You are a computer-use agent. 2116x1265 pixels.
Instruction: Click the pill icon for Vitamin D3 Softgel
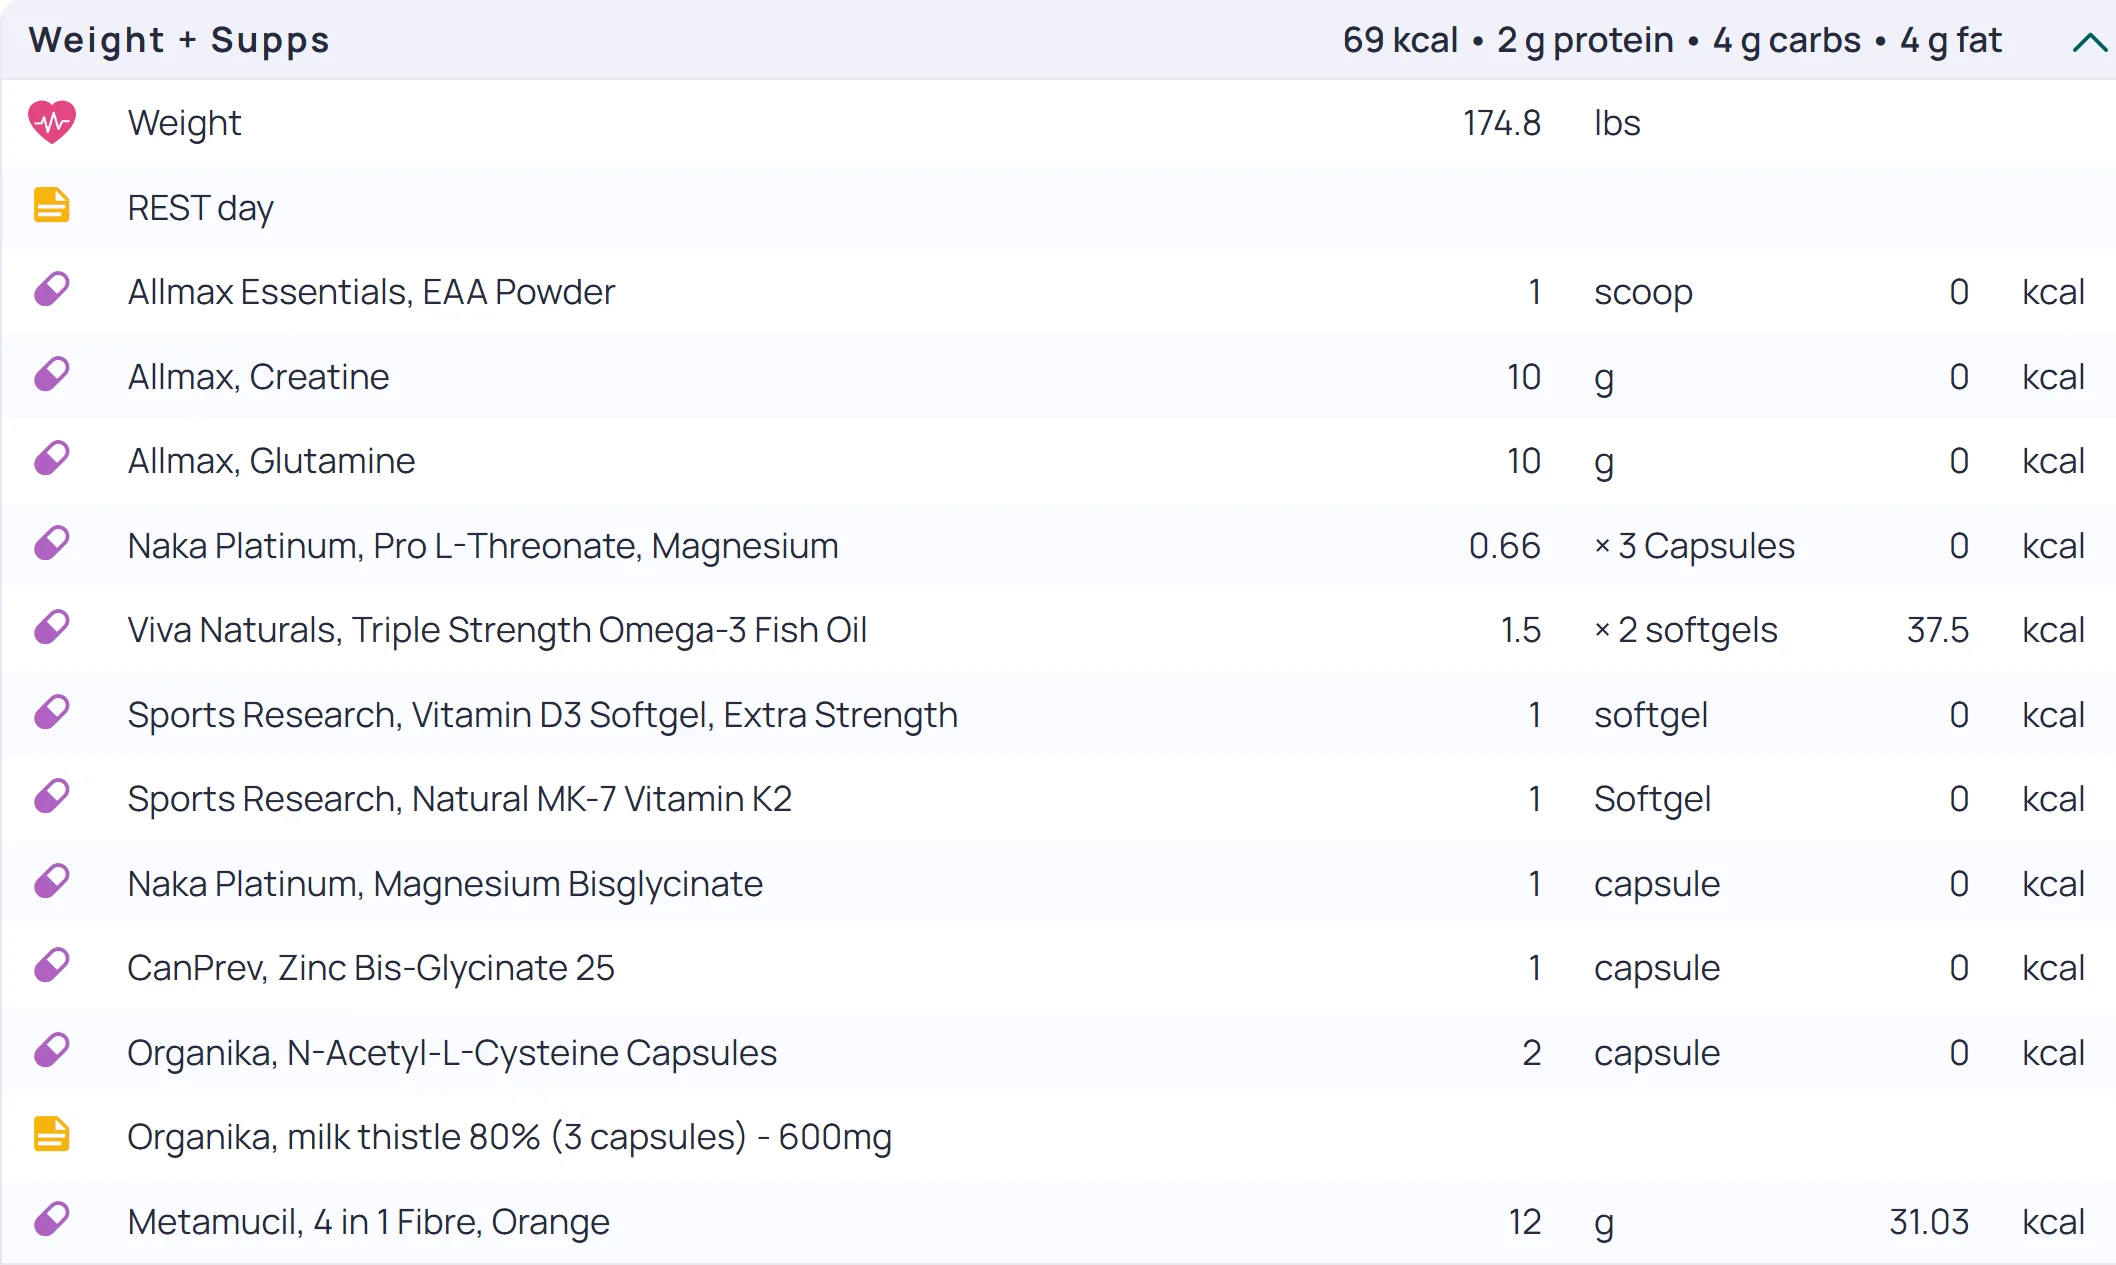[x=52, y=713]
